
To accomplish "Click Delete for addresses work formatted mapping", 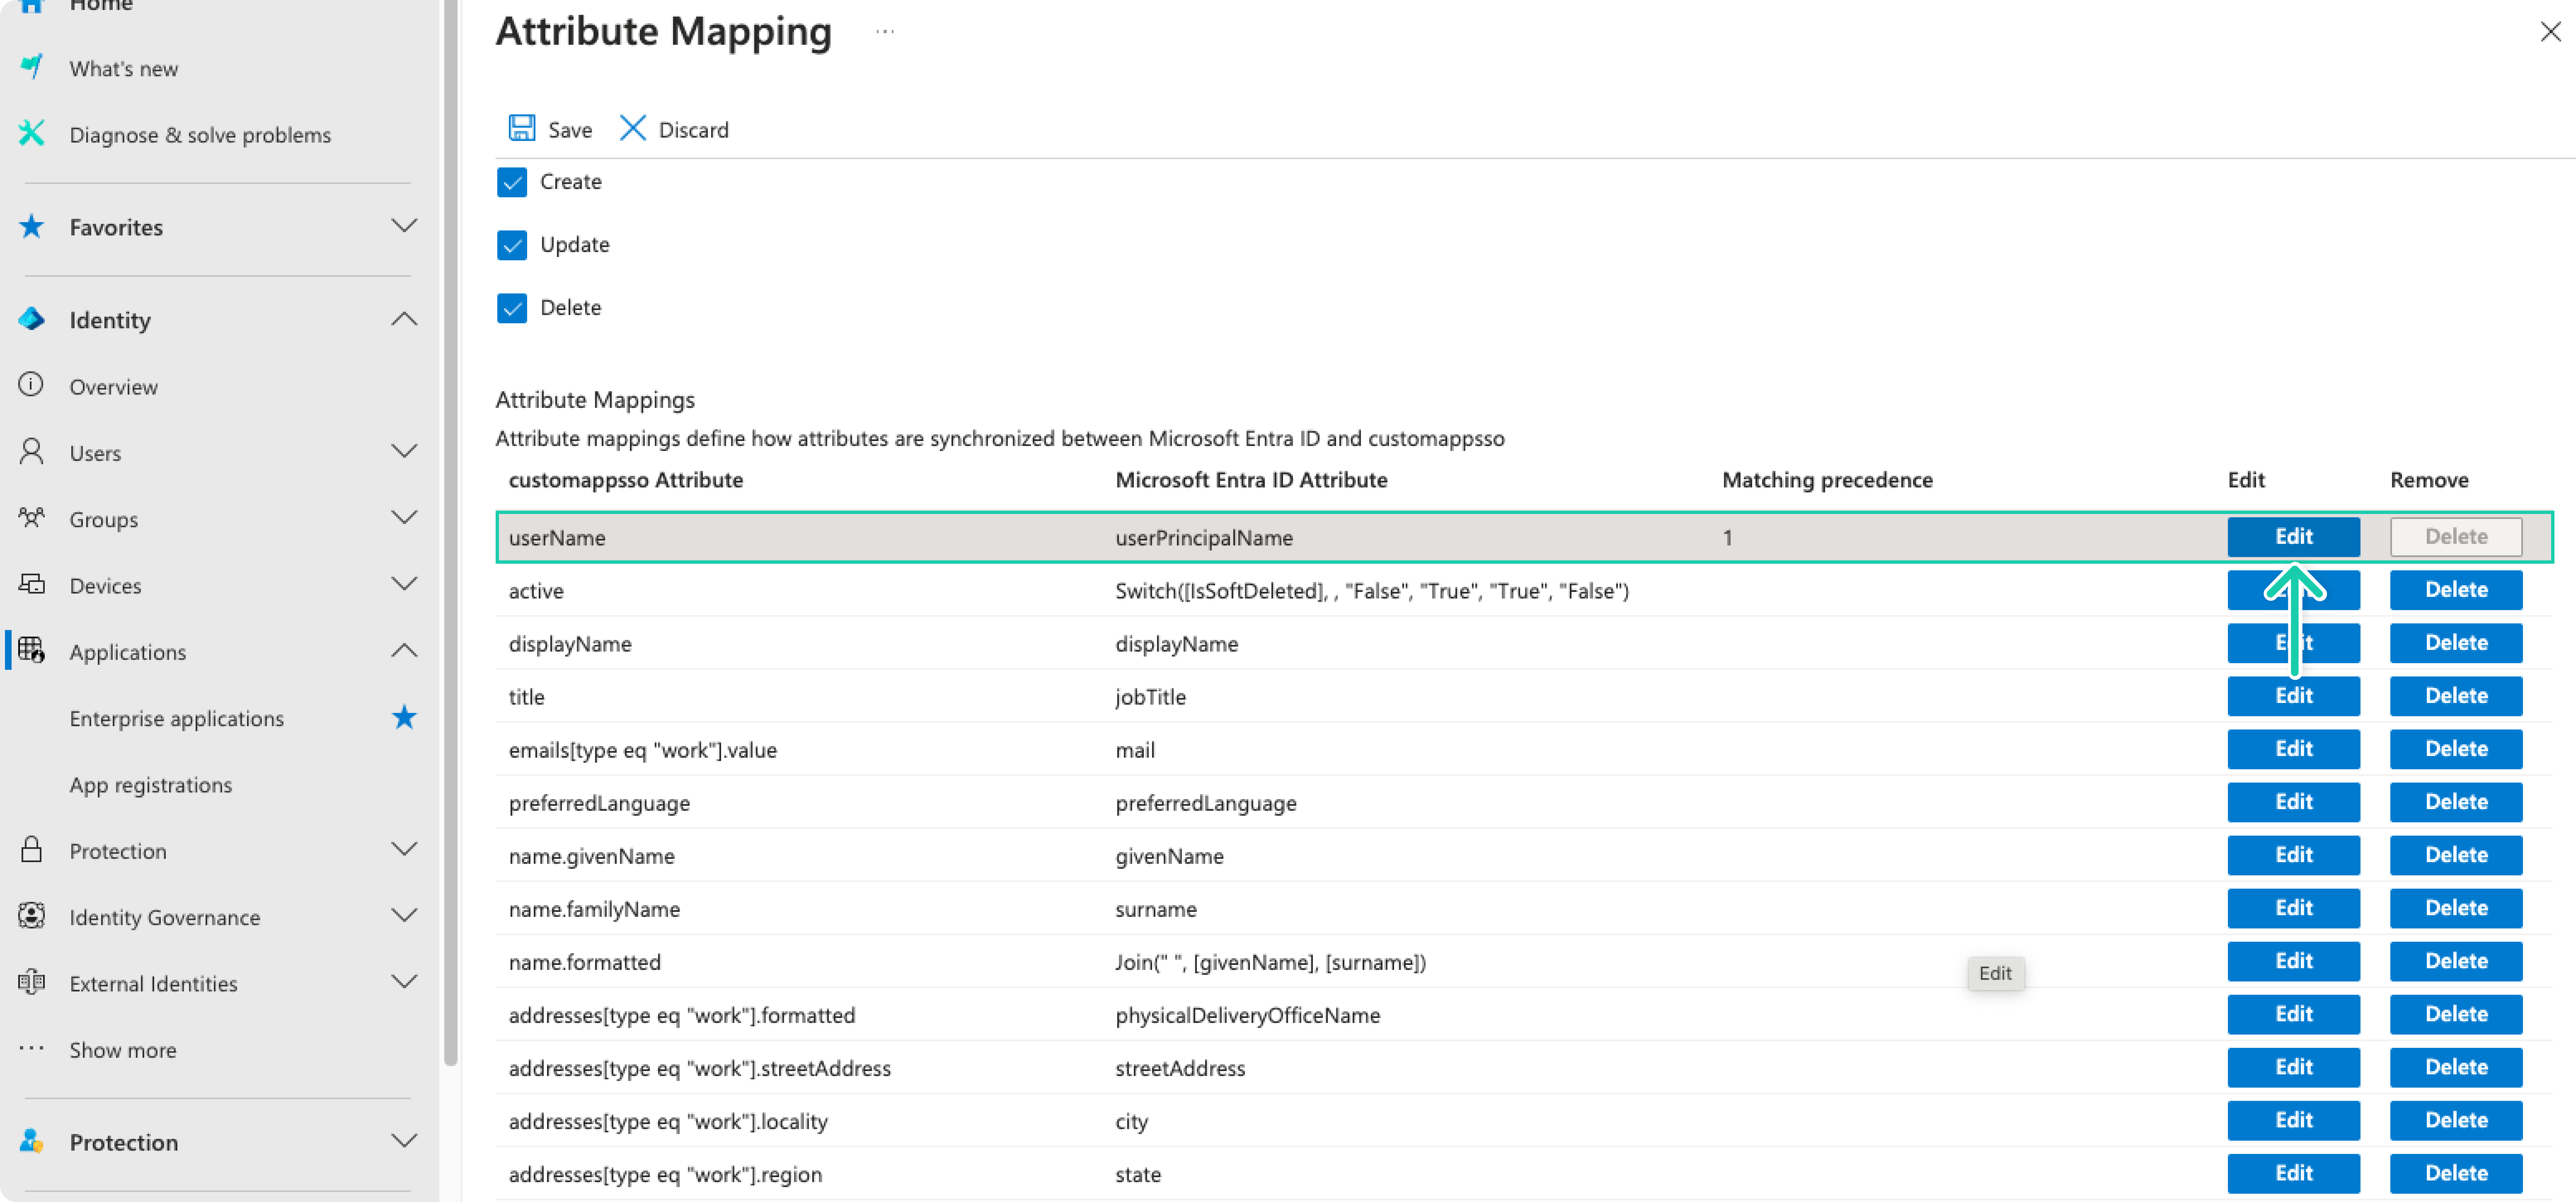I will [2456, 1014].
